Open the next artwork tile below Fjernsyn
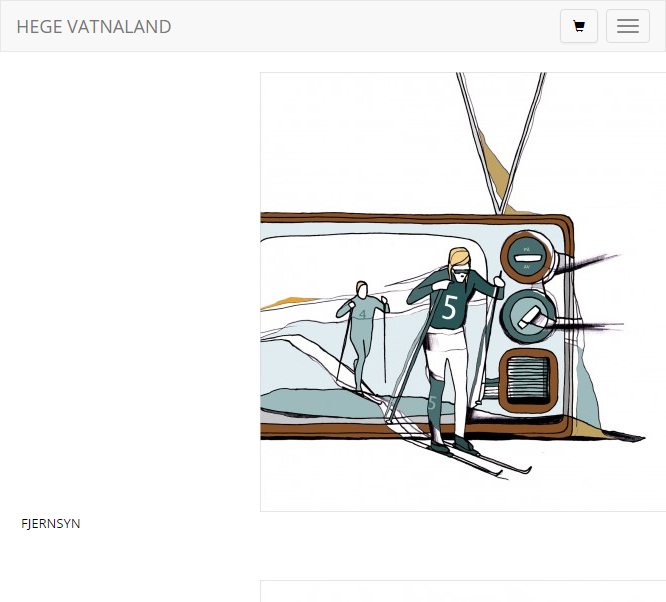 [x=463, y=591]
